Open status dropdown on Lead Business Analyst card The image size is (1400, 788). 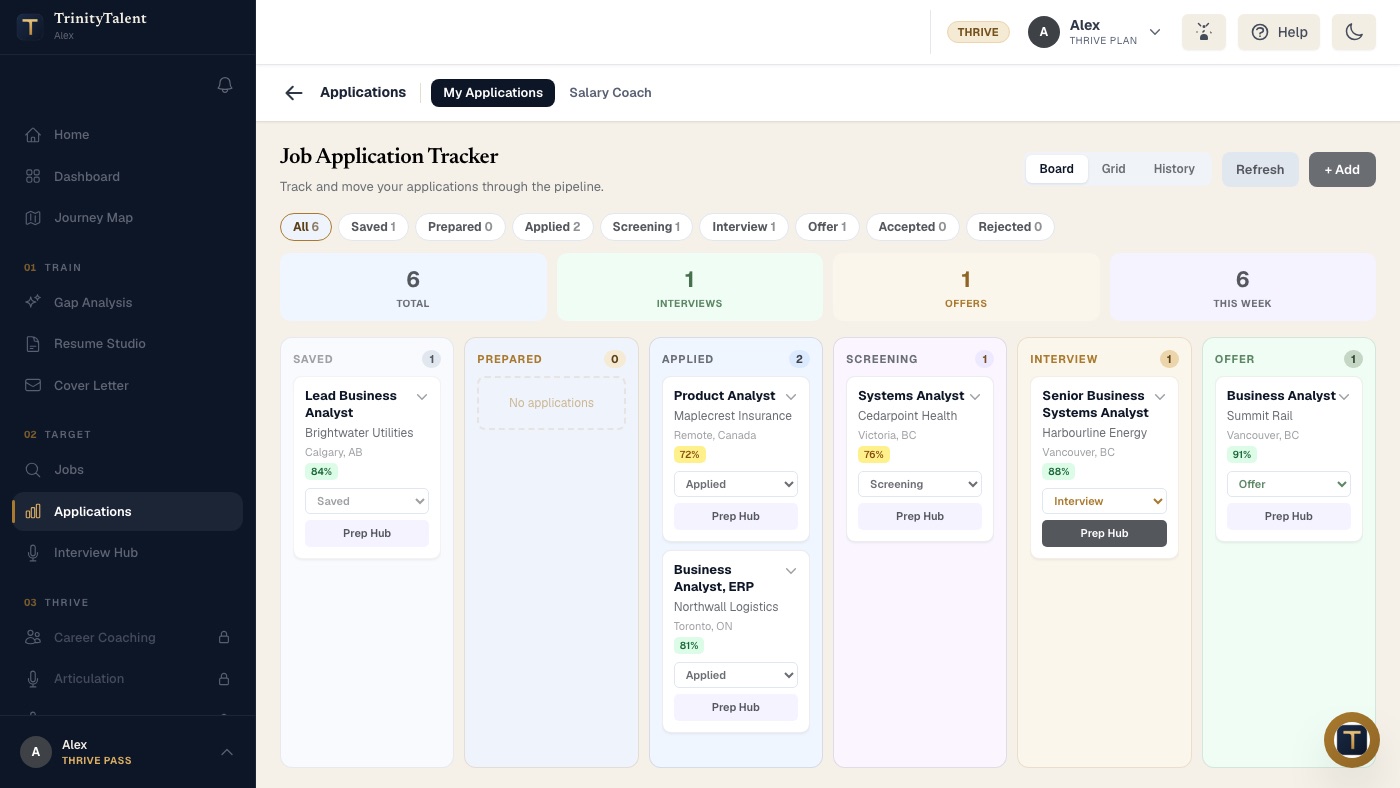point(367,501)
